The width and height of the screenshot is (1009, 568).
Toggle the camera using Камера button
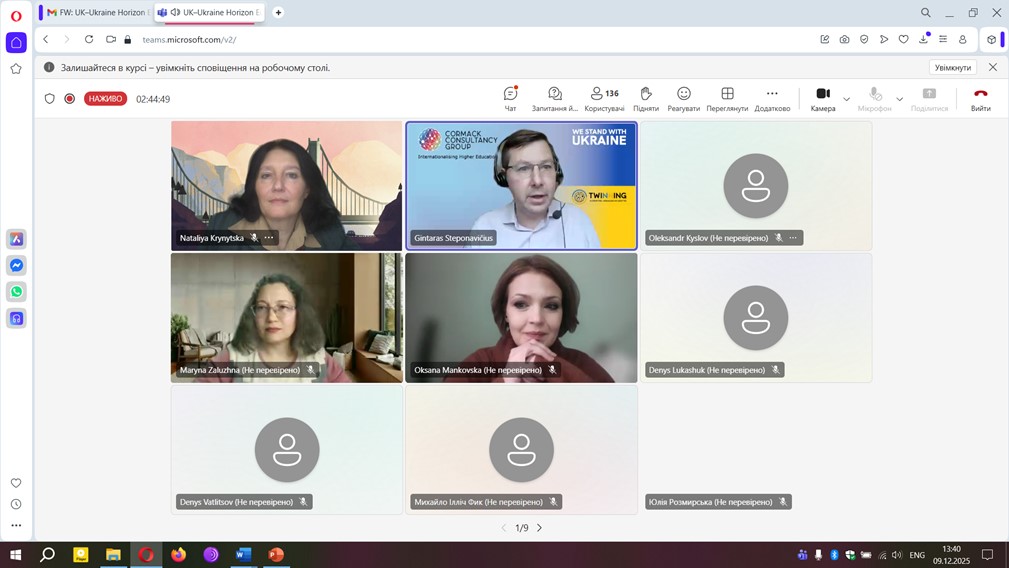tap(823, 98)
